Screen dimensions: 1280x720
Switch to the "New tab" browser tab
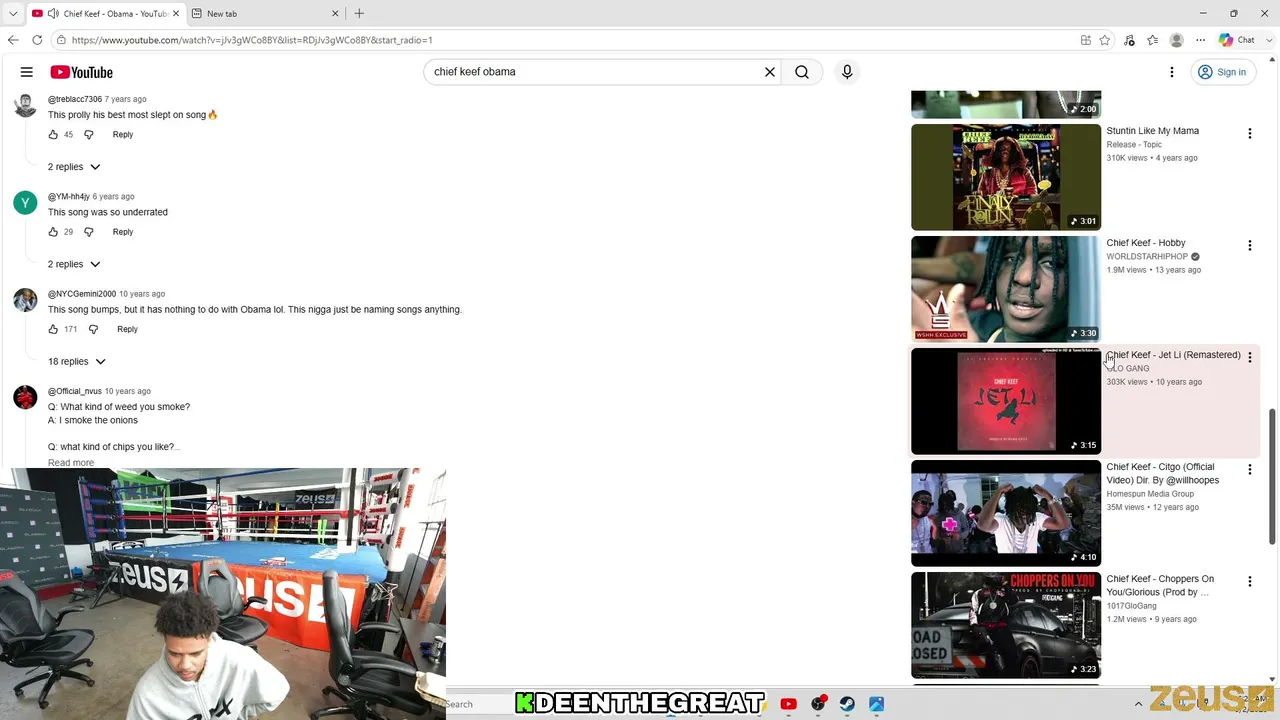point(265,14)
